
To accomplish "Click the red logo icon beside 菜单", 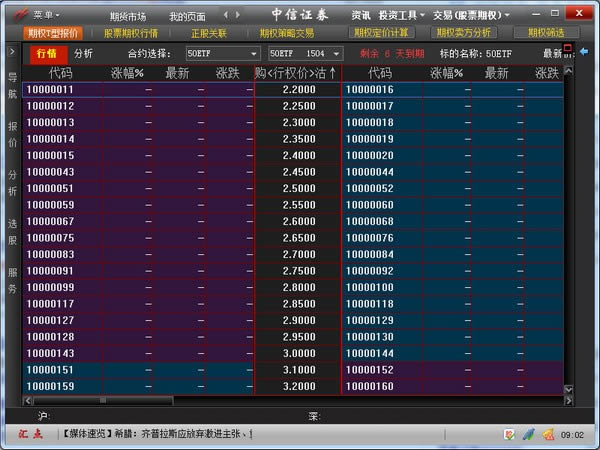I will click(16, 15).
